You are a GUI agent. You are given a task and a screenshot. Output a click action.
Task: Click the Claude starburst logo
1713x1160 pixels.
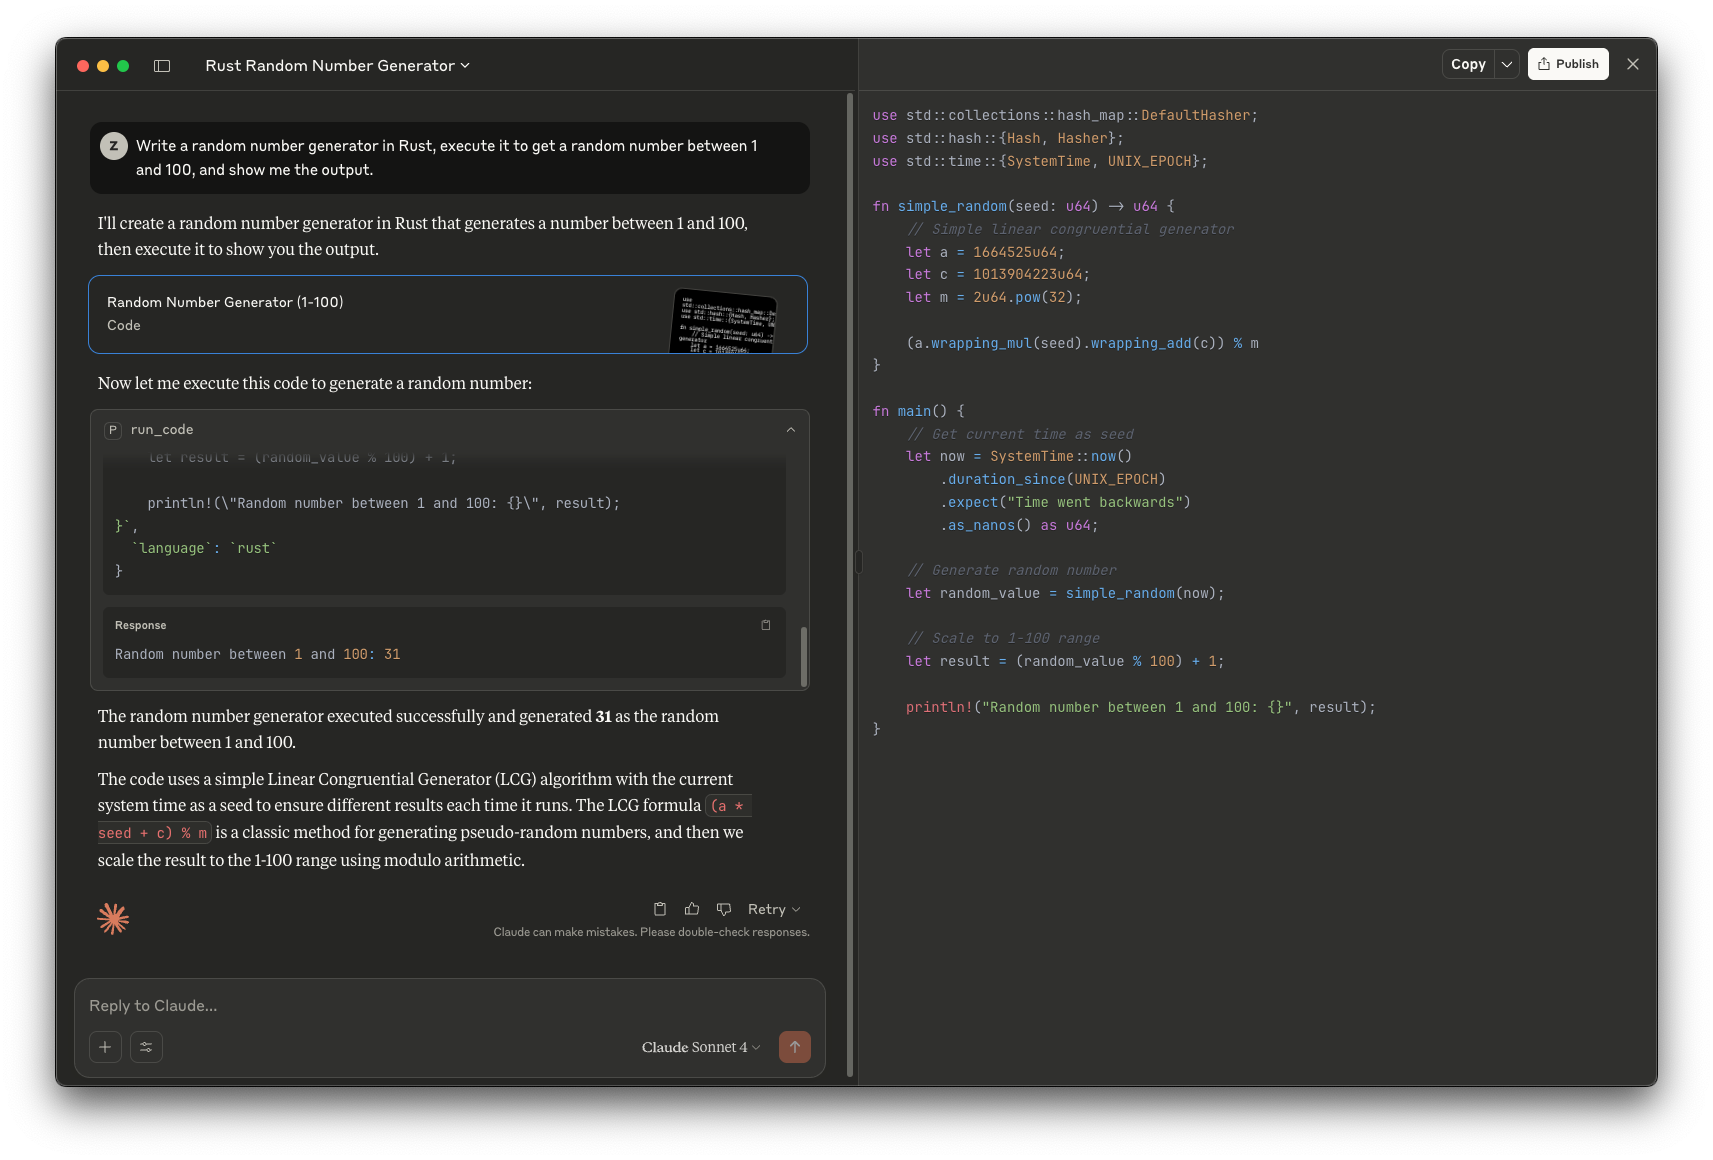pos(113,918)
